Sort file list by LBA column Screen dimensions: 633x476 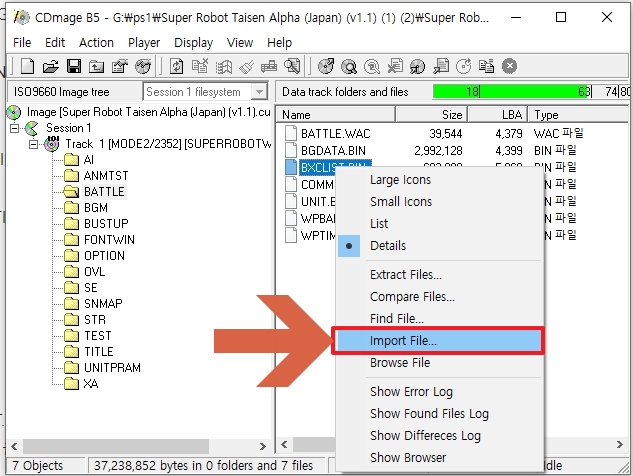498,115
